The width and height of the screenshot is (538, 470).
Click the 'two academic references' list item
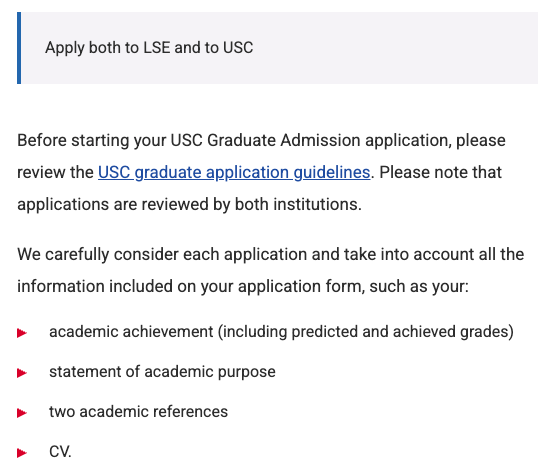coord(138,412)
